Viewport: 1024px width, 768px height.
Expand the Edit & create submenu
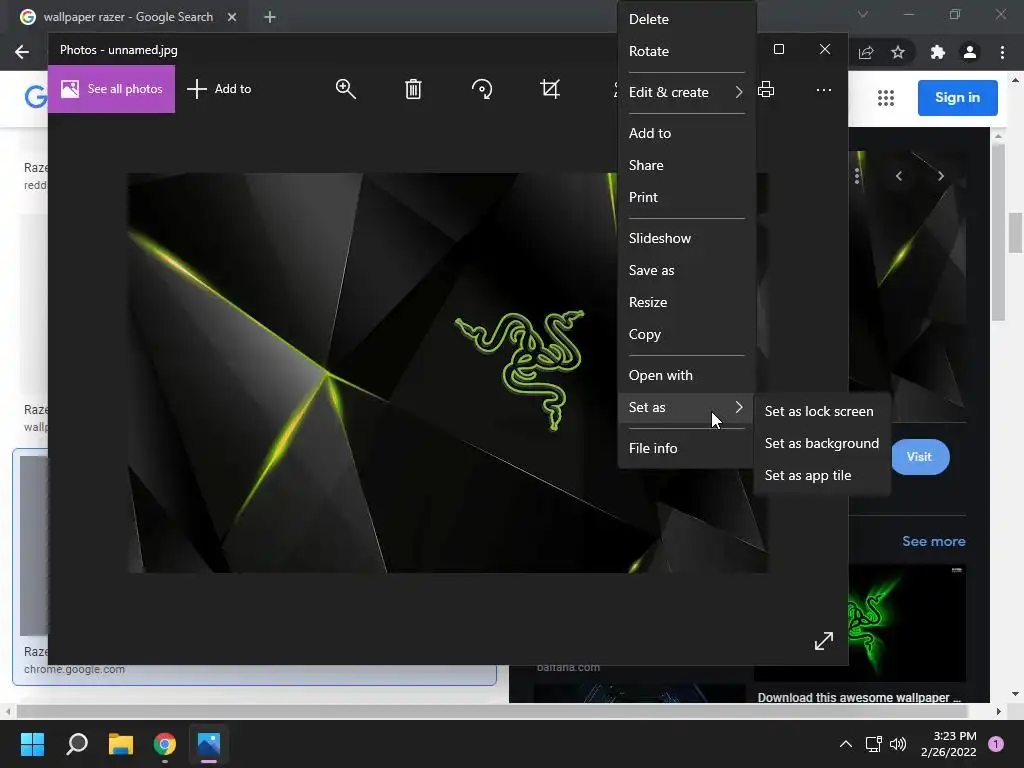coord(686,92)
